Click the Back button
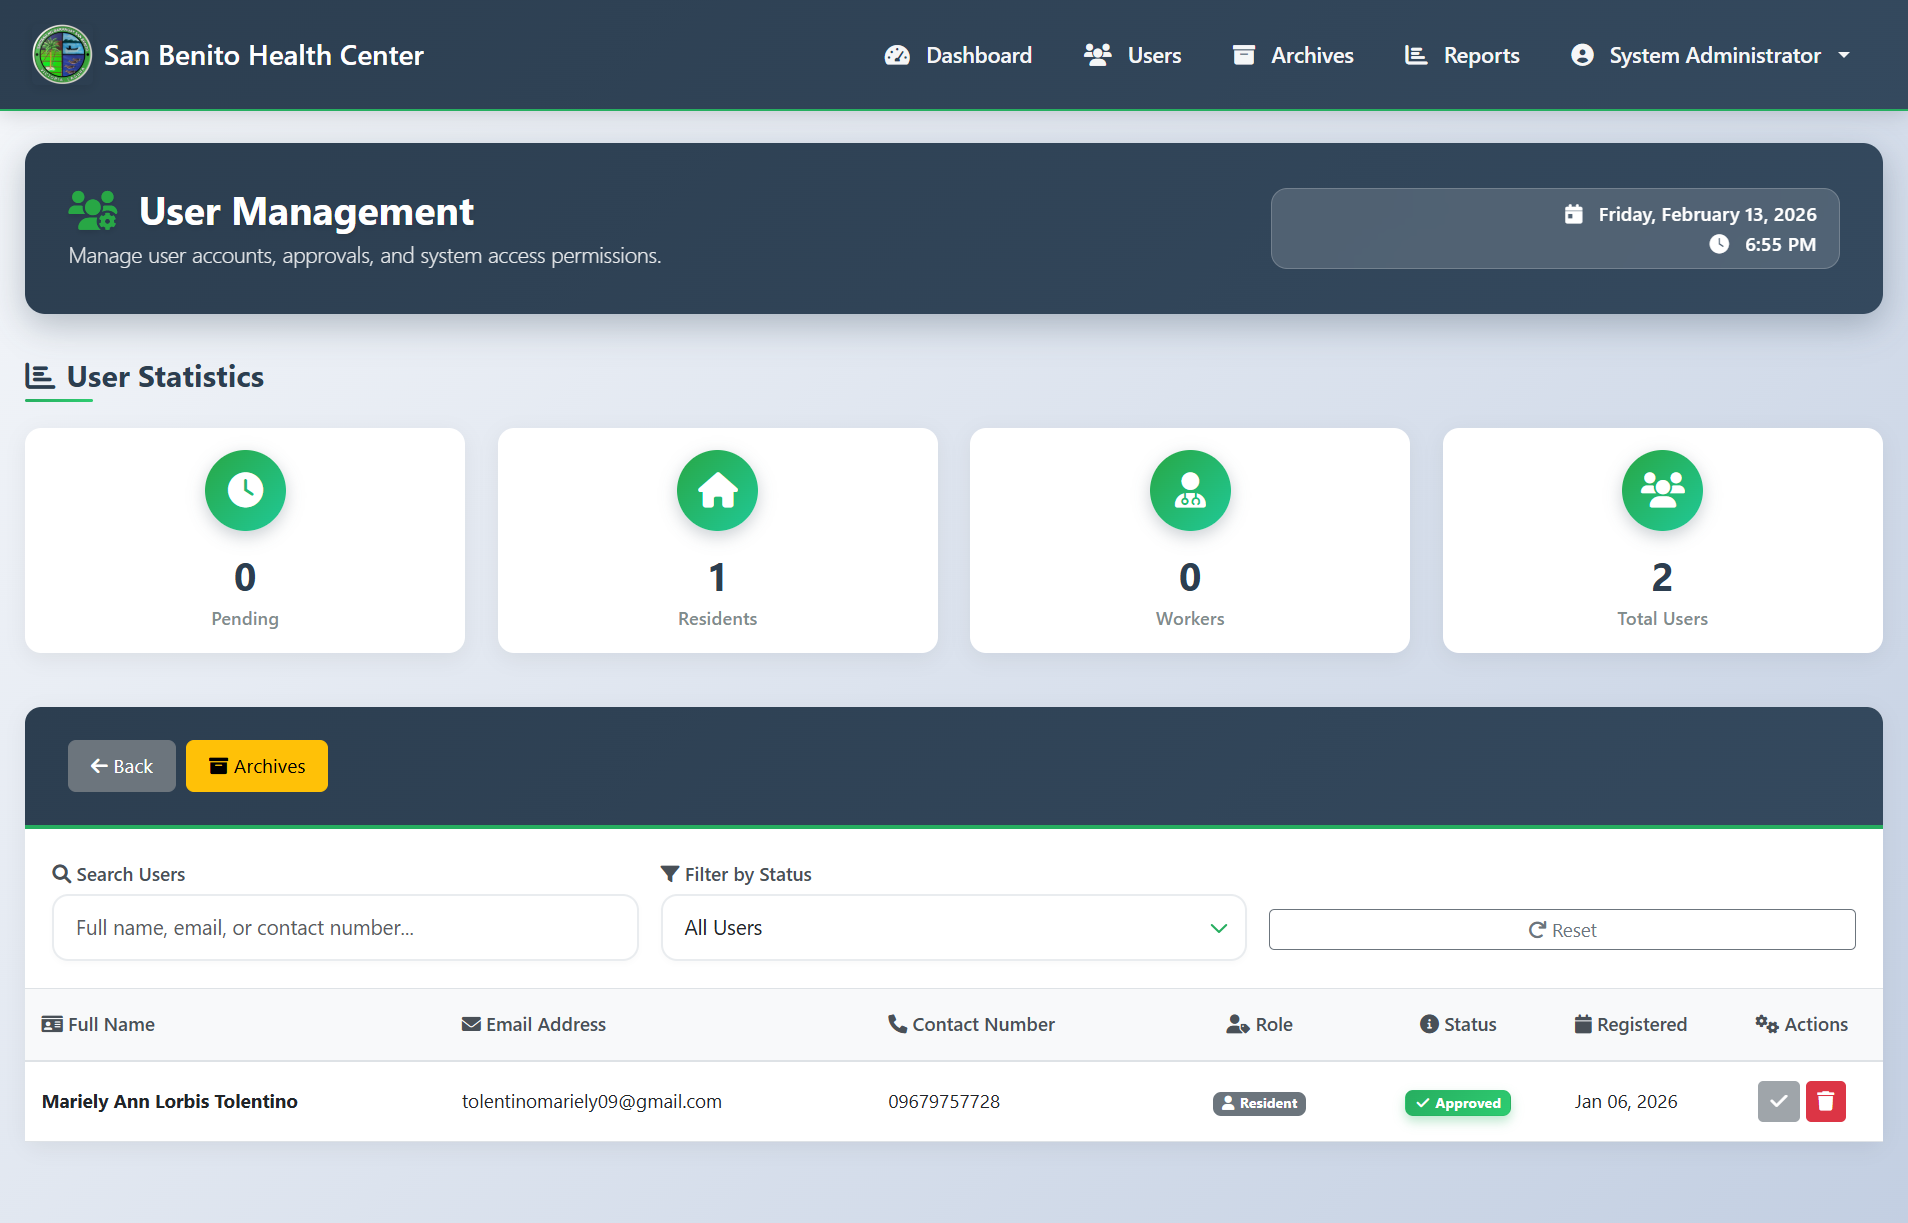Image resolution: width=1908 pixels, height=1223 pixels. (x=121, y=765)
